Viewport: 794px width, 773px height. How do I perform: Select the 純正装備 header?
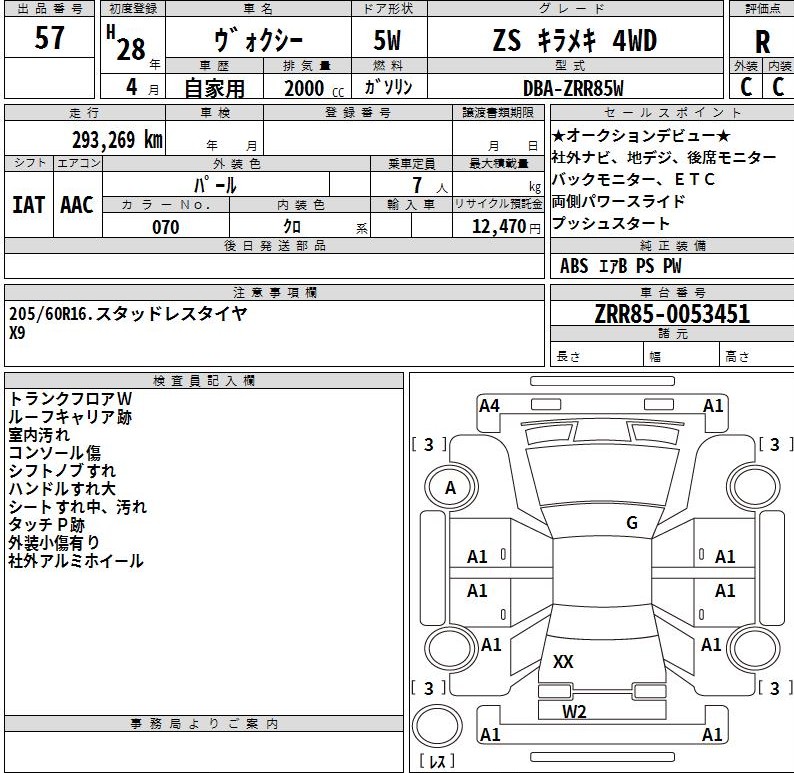pos(672,246)
